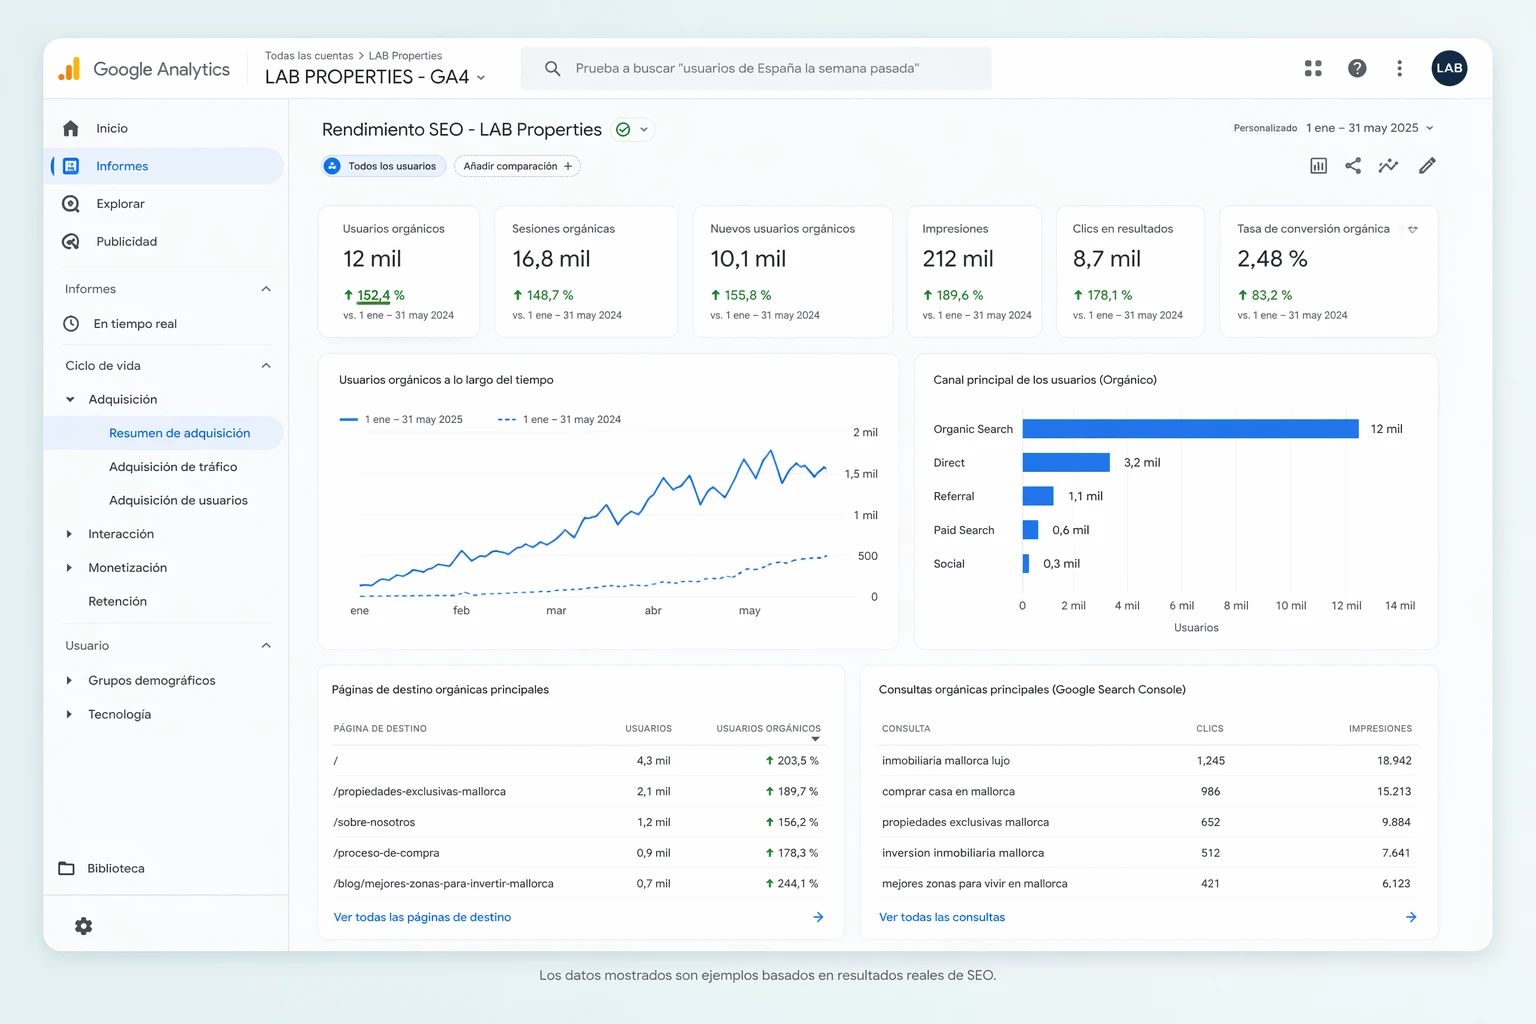Expand the Monetización tree arrow
This screenshot has width=1536, height=1024.
click(x=69, y=568)
